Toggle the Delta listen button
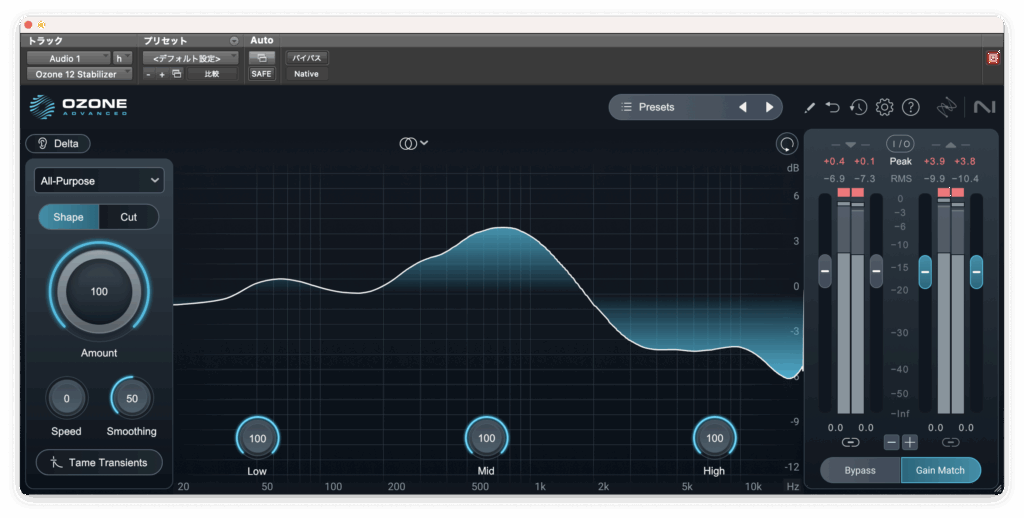 [58, 143]
